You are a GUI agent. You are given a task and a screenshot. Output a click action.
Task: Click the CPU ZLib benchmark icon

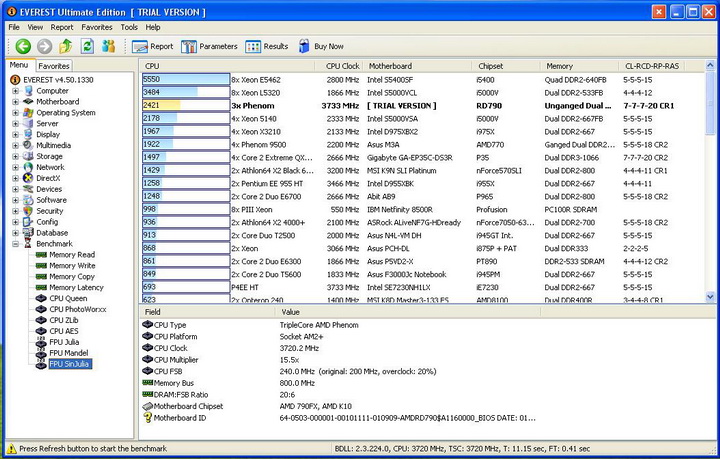(41, 320)
